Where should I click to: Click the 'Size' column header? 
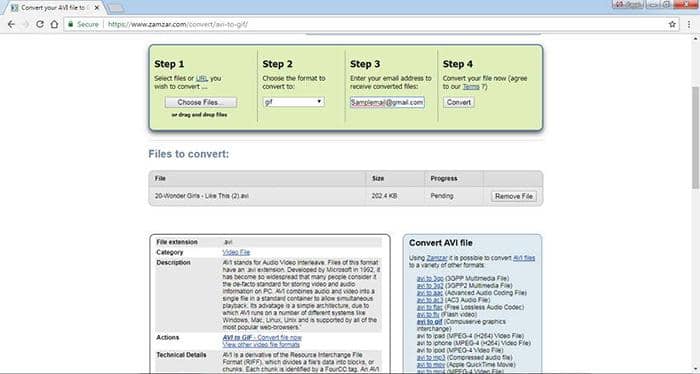378,179
